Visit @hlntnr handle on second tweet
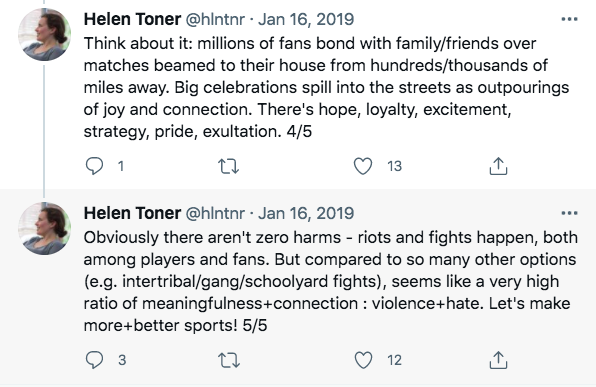The height and width of the screenshot is (387, 596). (x=215, y=213)
